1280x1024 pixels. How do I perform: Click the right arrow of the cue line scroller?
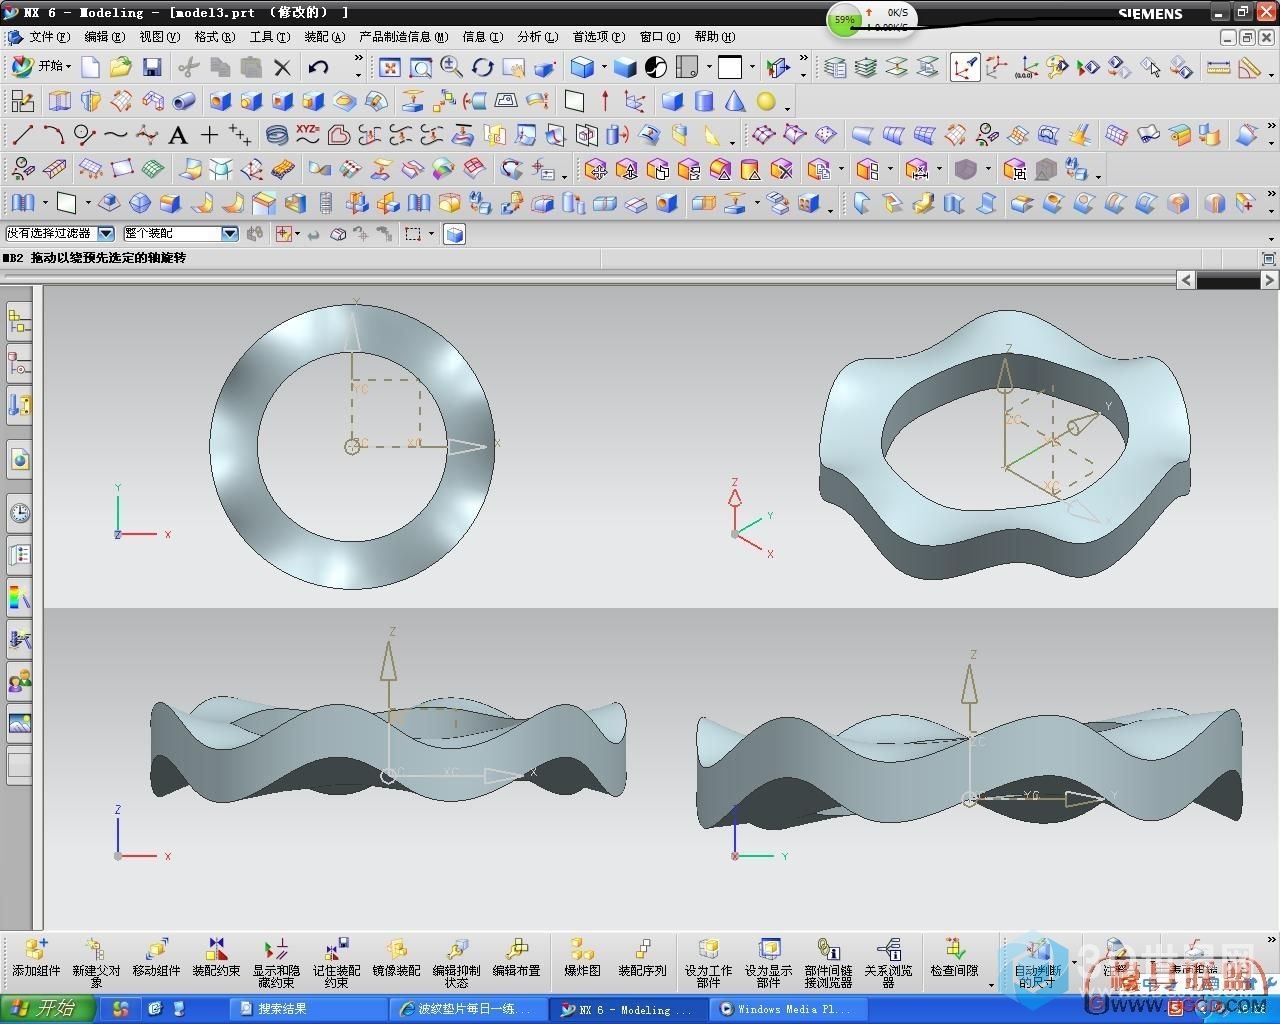click(x=1269, y=281)
